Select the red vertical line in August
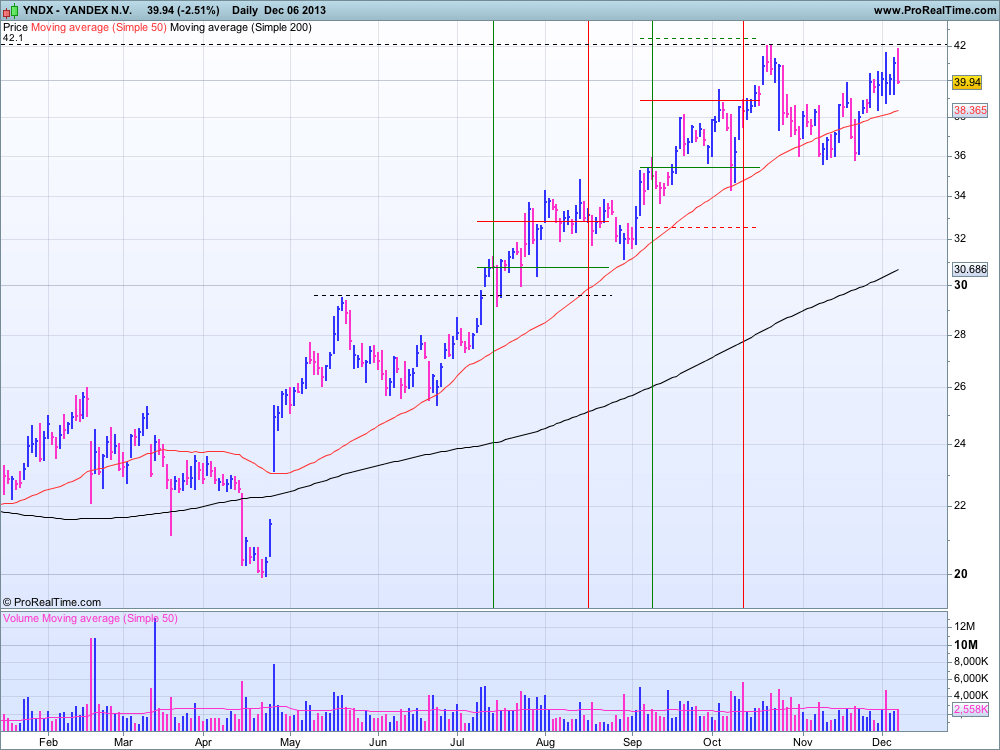Viewport: 1000px width, 750px height. click(x=588, y=400)
